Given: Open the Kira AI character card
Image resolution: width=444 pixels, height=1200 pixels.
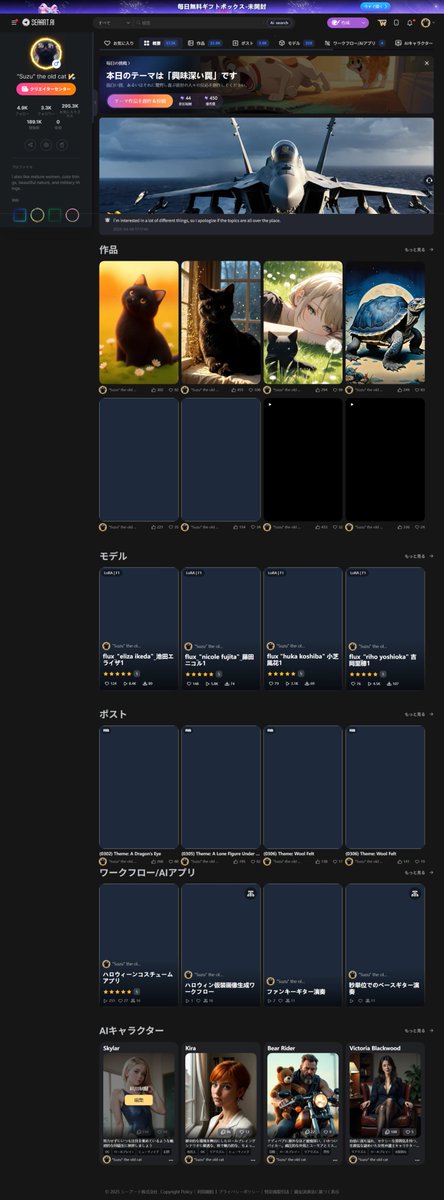Looking at the screenshot, I should [x=221, y=1102].
